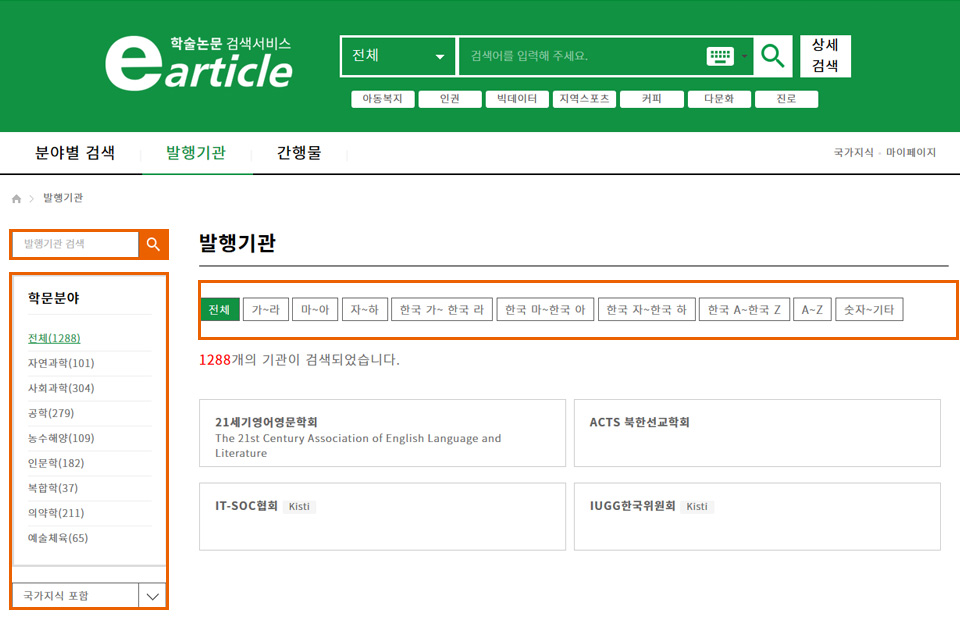
Task: Filter by 복합학(37) category
Action: (53, 488)
